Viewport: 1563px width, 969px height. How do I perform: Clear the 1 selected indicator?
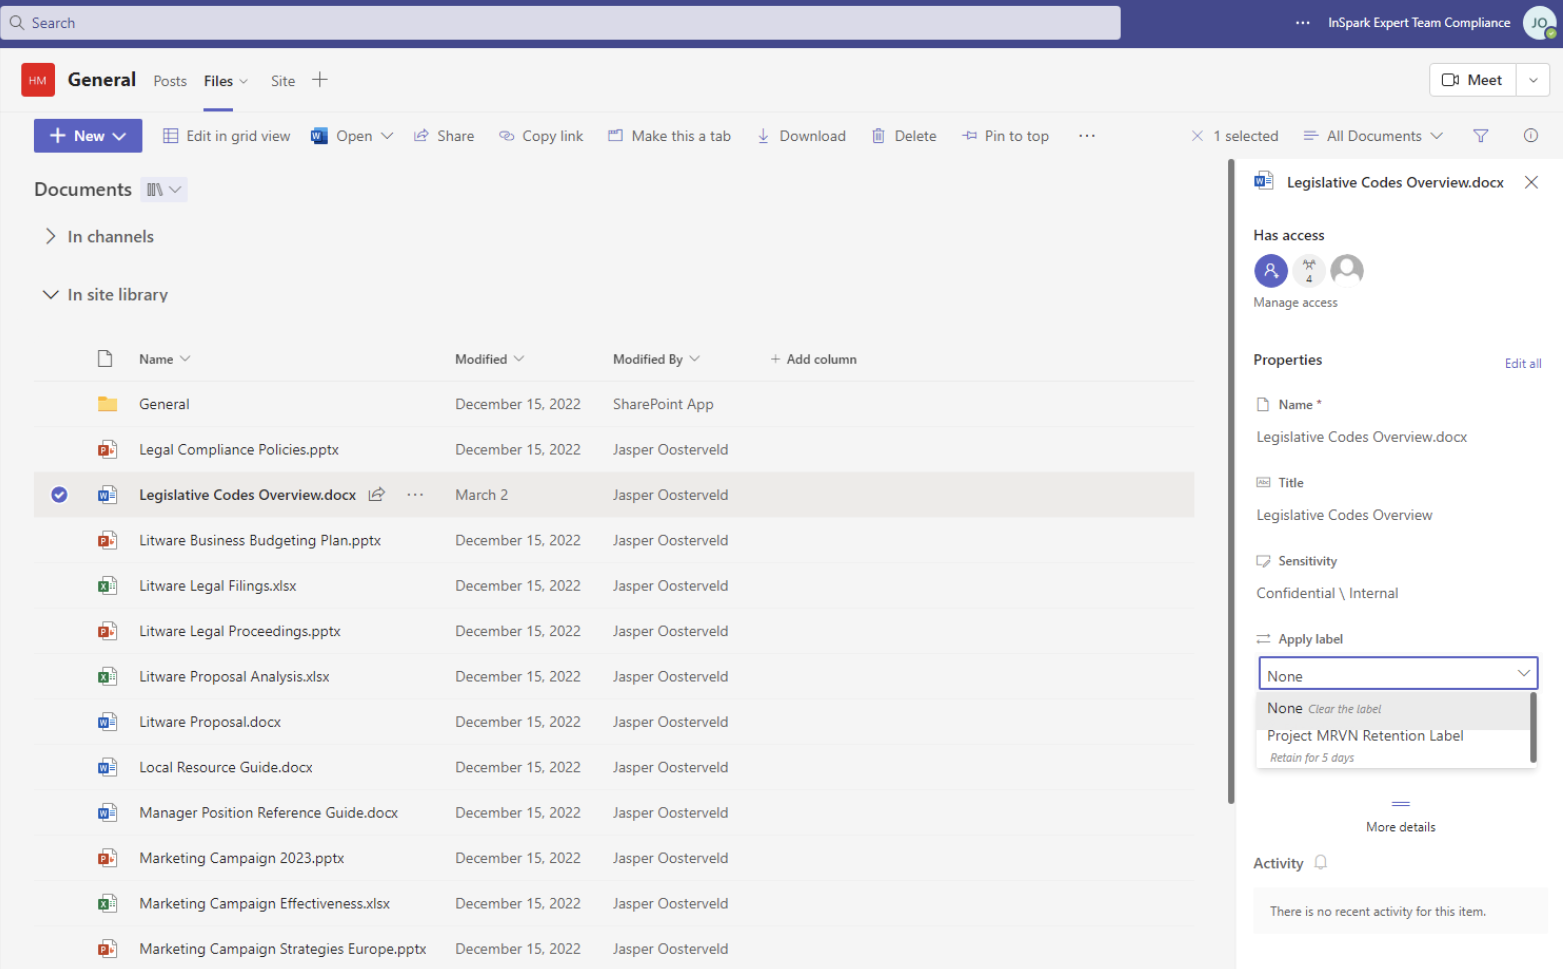point(1197,136)
